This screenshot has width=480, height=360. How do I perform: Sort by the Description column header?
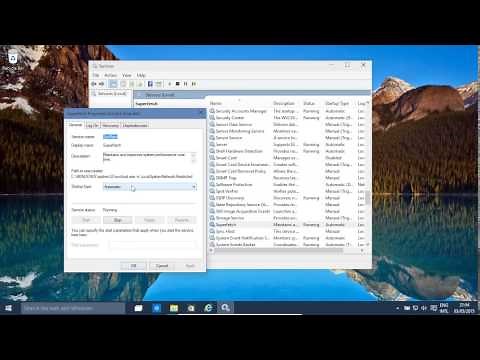click(286, 103)
